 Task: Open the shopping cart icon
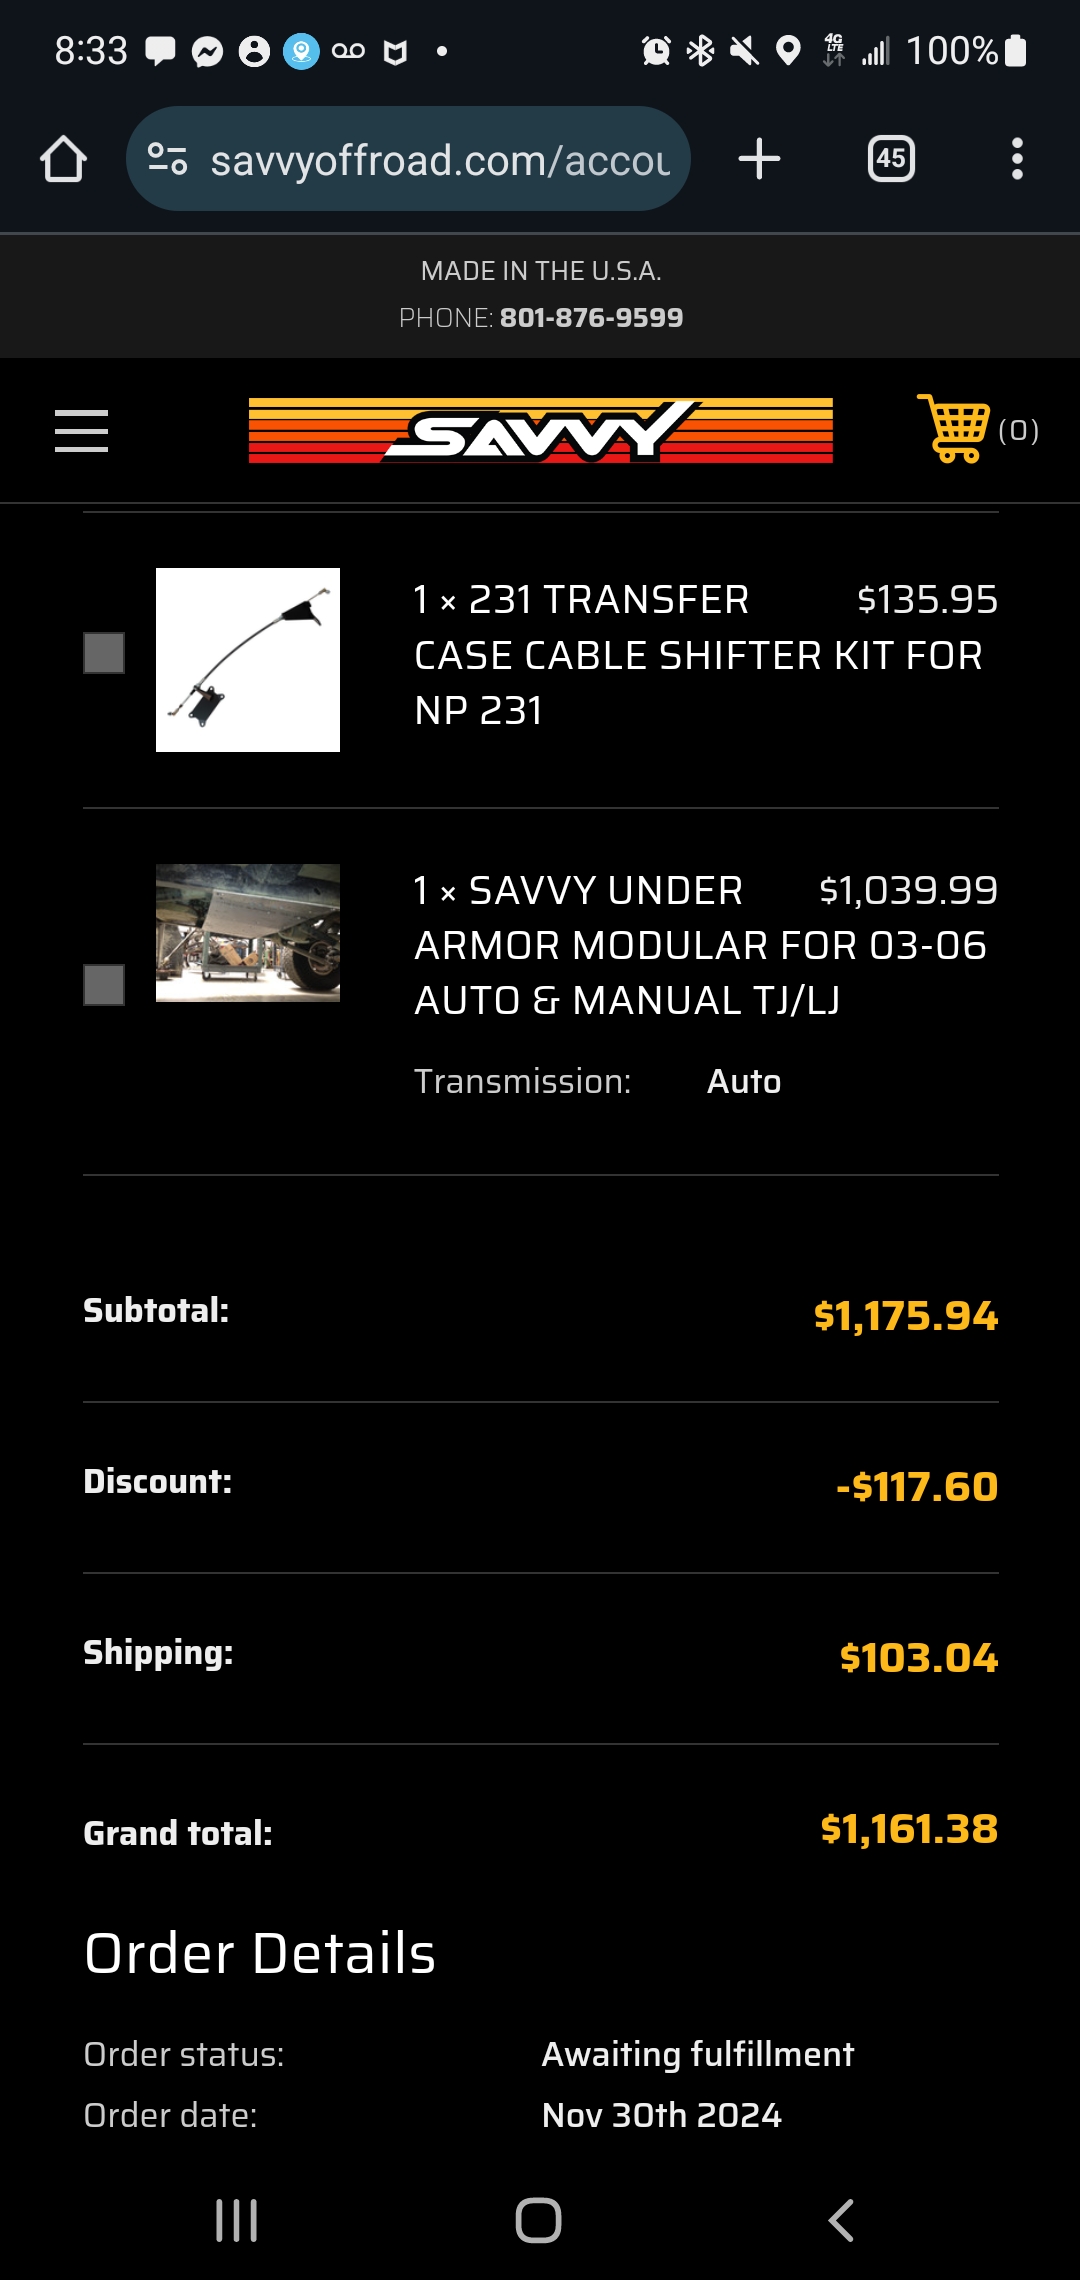[x=953, y=429]
